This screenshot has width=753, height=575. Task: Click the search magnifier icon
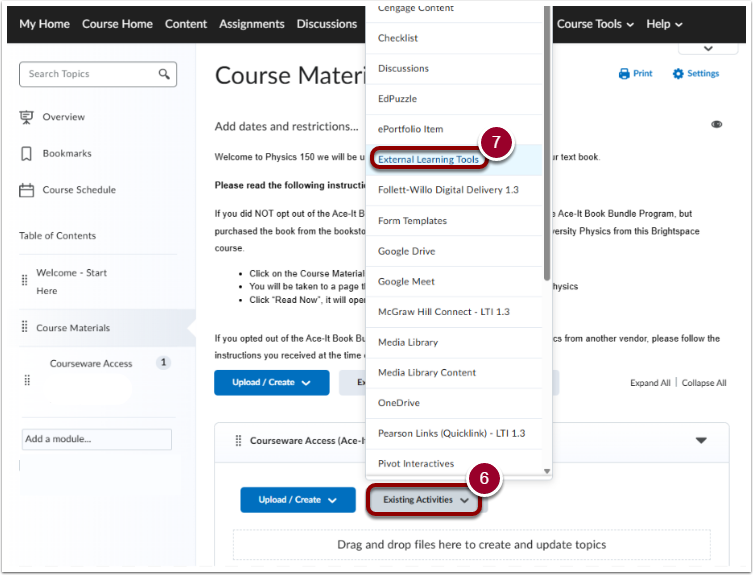click(164, 74)
